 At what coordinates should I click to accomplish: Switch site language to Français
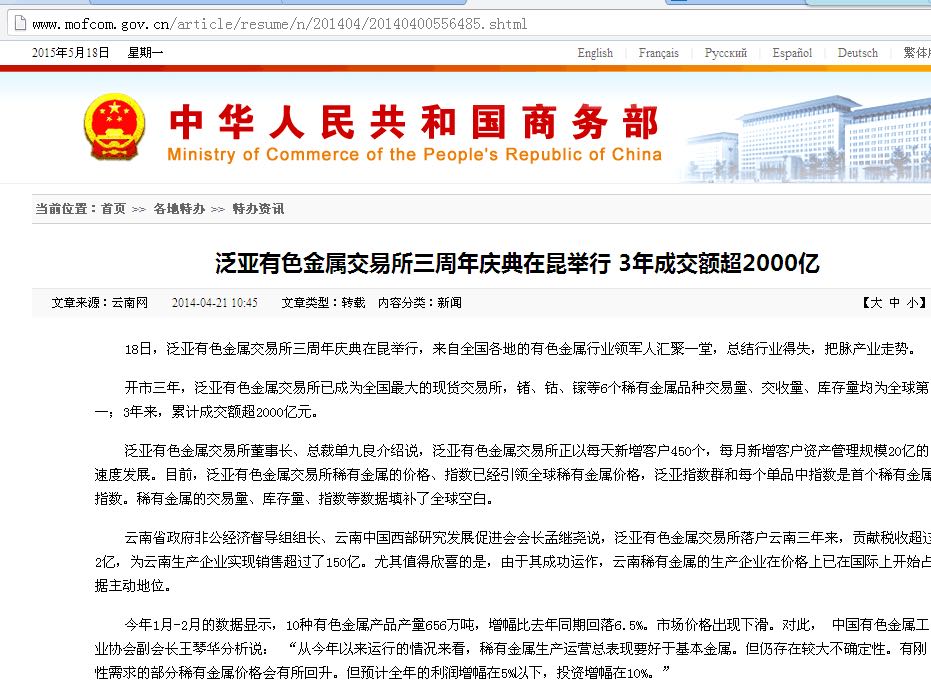pyautogui.click(x=658, y=53)
